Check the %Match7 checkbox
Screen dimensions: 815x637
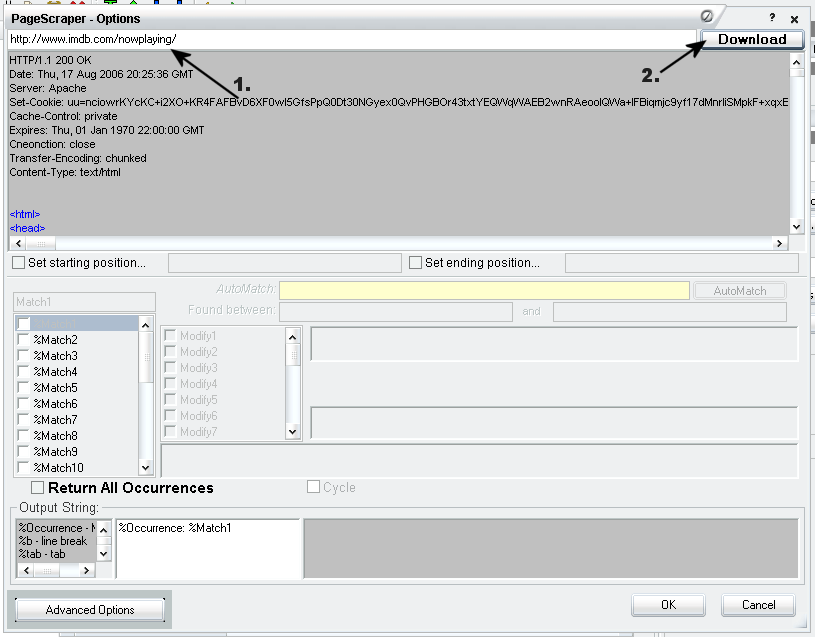(23, 420)
